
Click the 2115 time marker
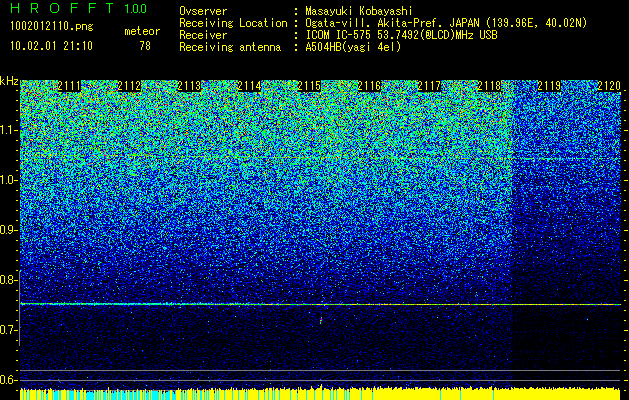(309, 86)
